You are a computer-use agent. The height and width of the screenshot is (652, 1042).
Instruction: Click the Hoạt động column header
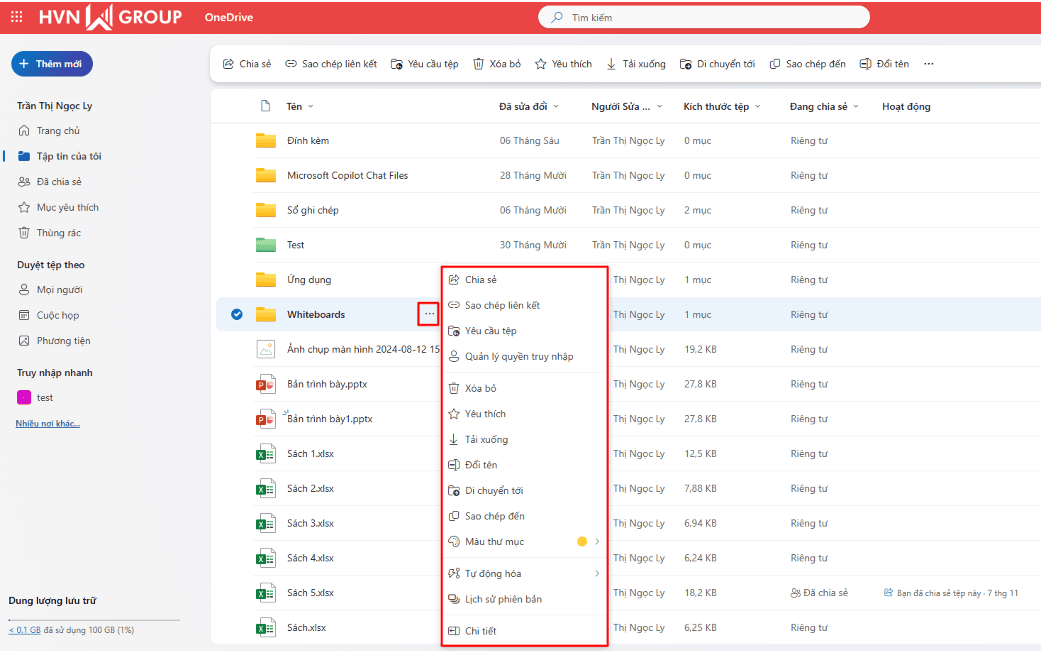pyautogui.click(x=906, y=106)
